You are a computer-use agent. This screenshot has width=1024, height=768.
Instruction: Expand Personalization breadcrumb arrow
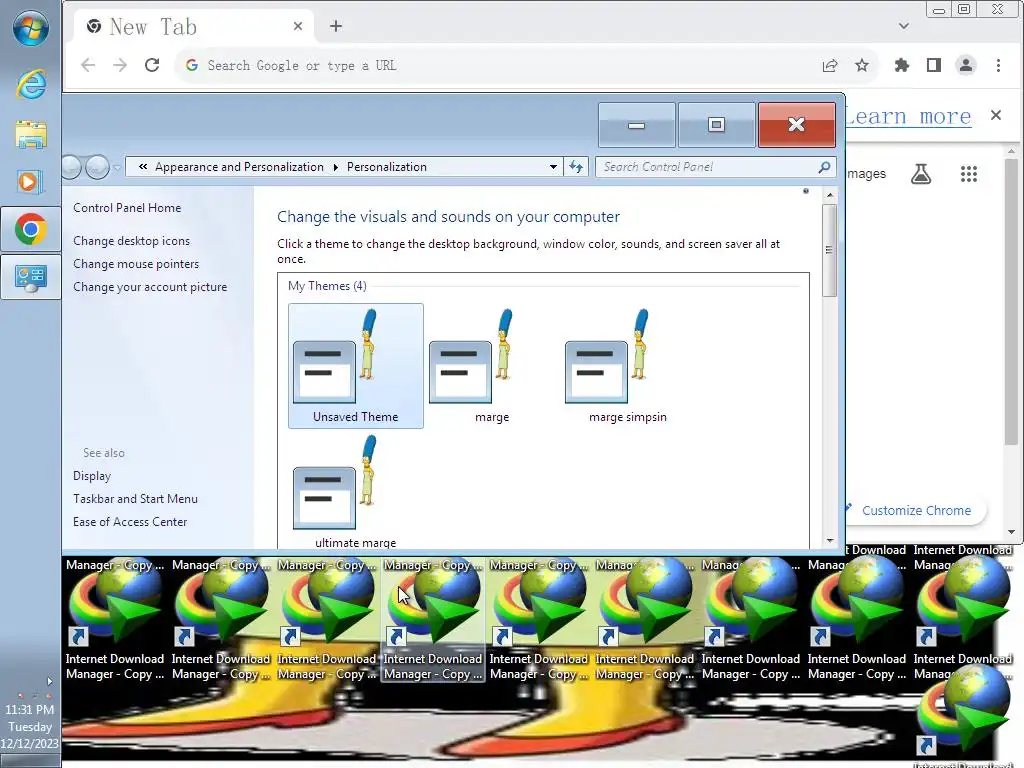pos(336,167)
